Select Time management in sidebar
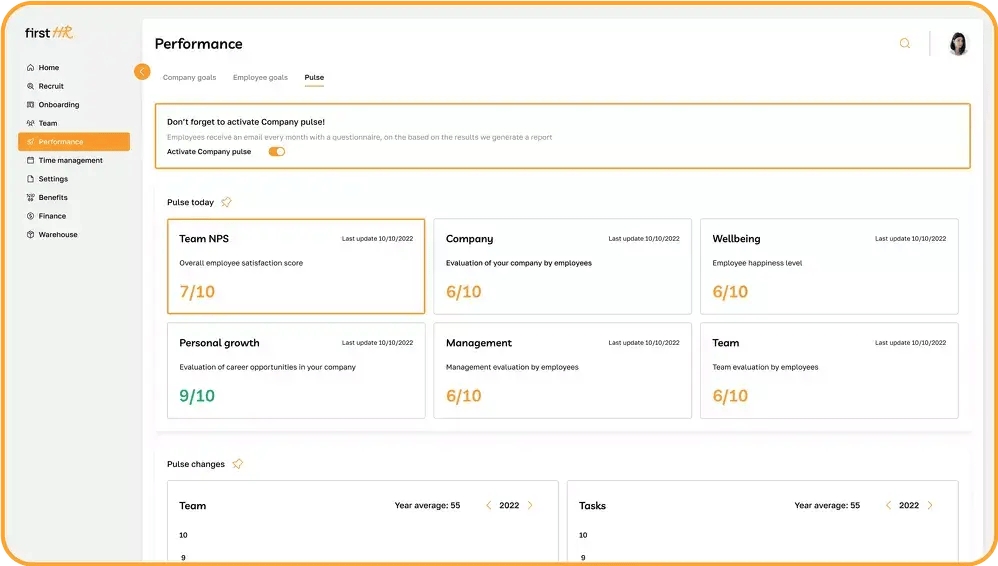The height and width of the screenshot is (566, 998). [70, 160]
